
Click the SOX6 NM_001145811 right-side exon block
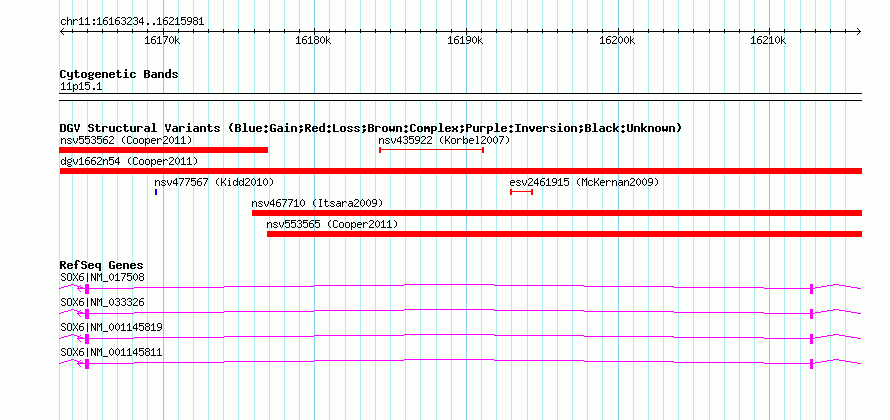[x=812, y=364]
